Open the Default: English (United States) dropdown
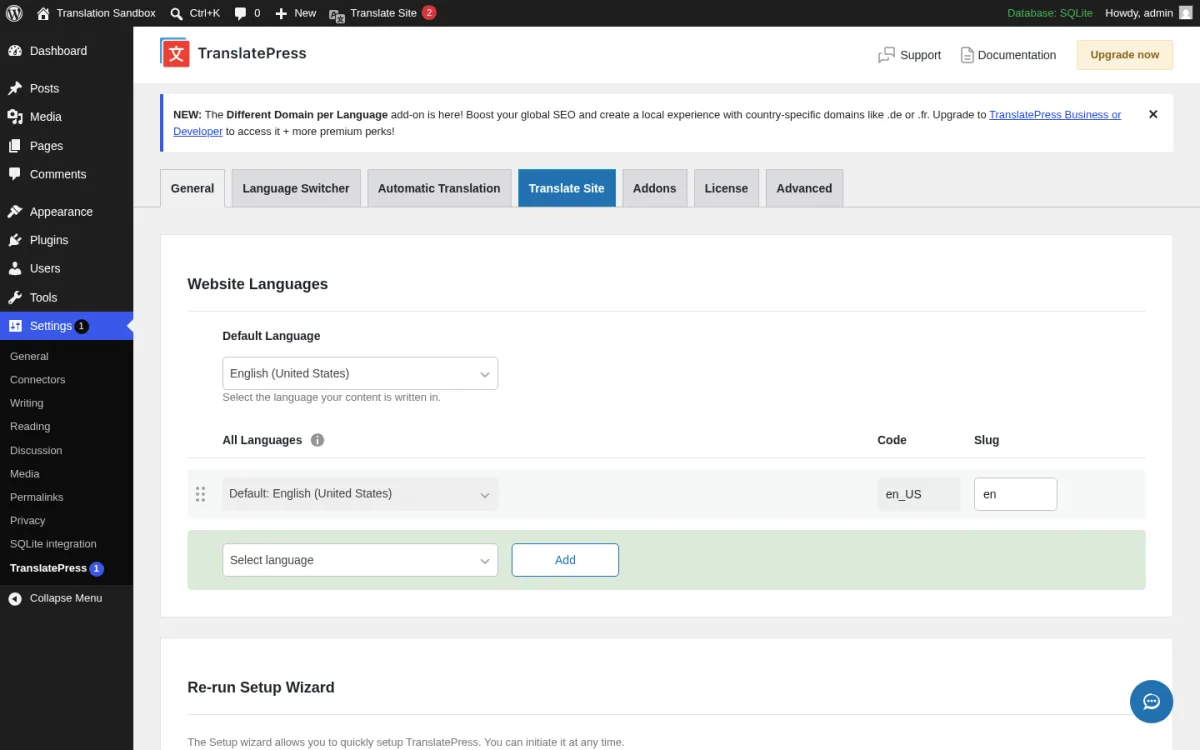The width and height of the screenshot is (1200, 750). (x=360, y=494)
